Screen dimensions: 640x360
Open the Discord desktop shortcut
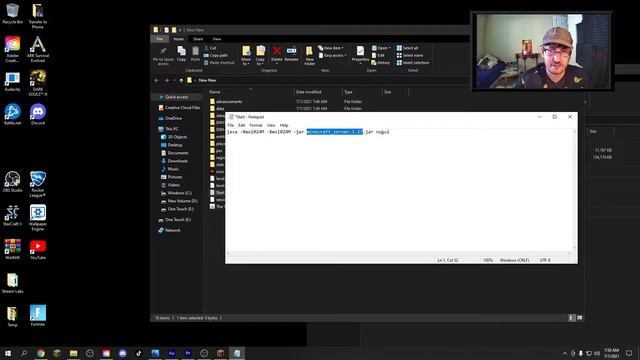point(38,114)
